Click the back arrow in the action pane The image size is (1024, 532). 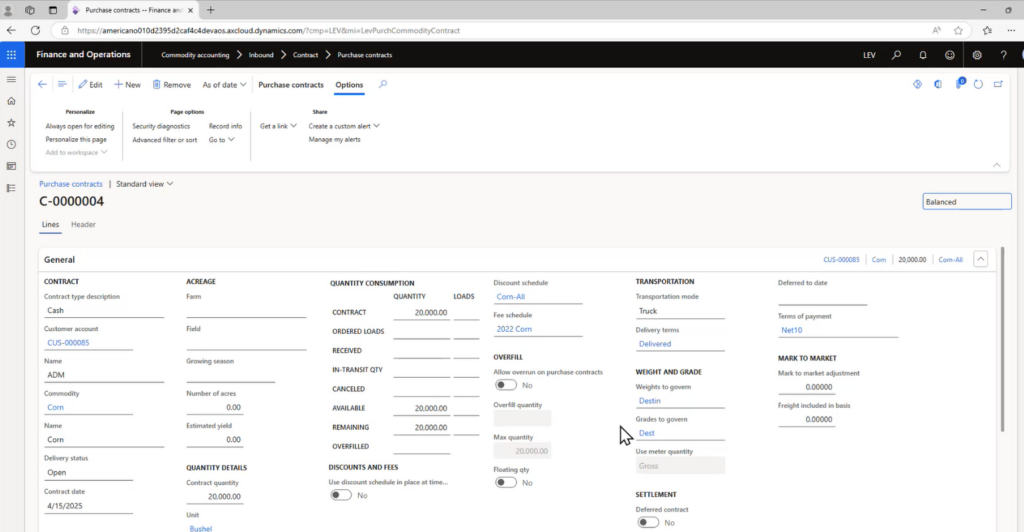pyautogui.click(x=42, y=84)
